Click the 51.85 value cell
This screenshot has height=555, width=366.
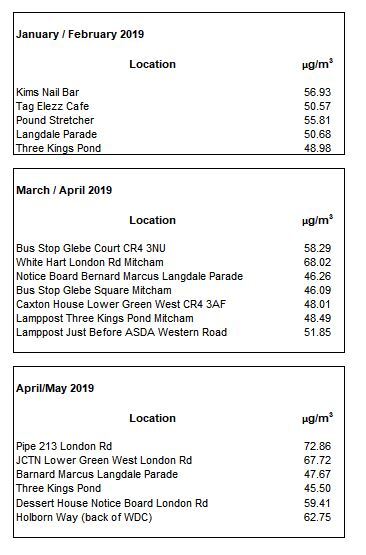(318, 332)
